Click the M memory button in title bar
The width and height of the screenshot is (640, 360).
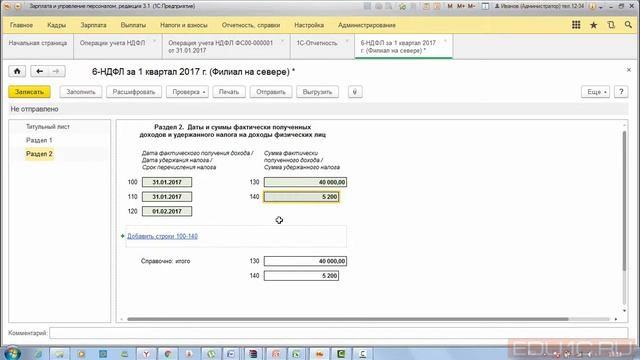tap(450, 6)
